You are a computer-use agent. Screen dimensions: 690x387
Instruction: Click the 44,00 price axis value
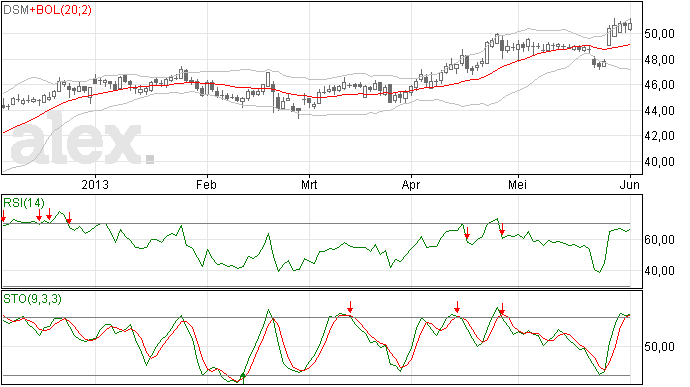pyautogui.click(x=659, y=111)
